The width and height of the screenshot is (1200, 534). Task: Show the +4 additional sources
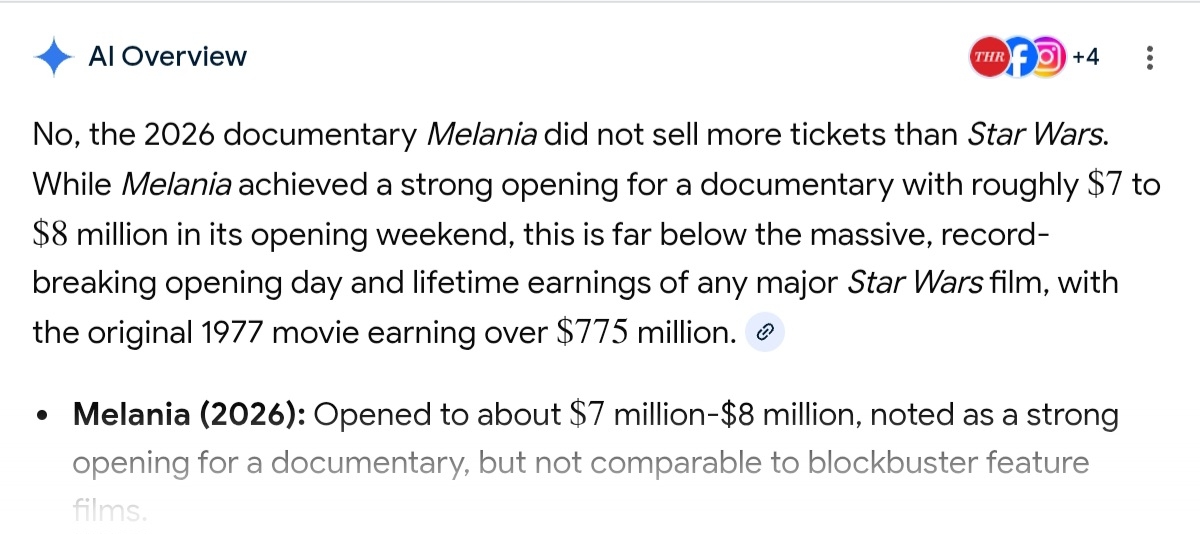coord(1085,57)
